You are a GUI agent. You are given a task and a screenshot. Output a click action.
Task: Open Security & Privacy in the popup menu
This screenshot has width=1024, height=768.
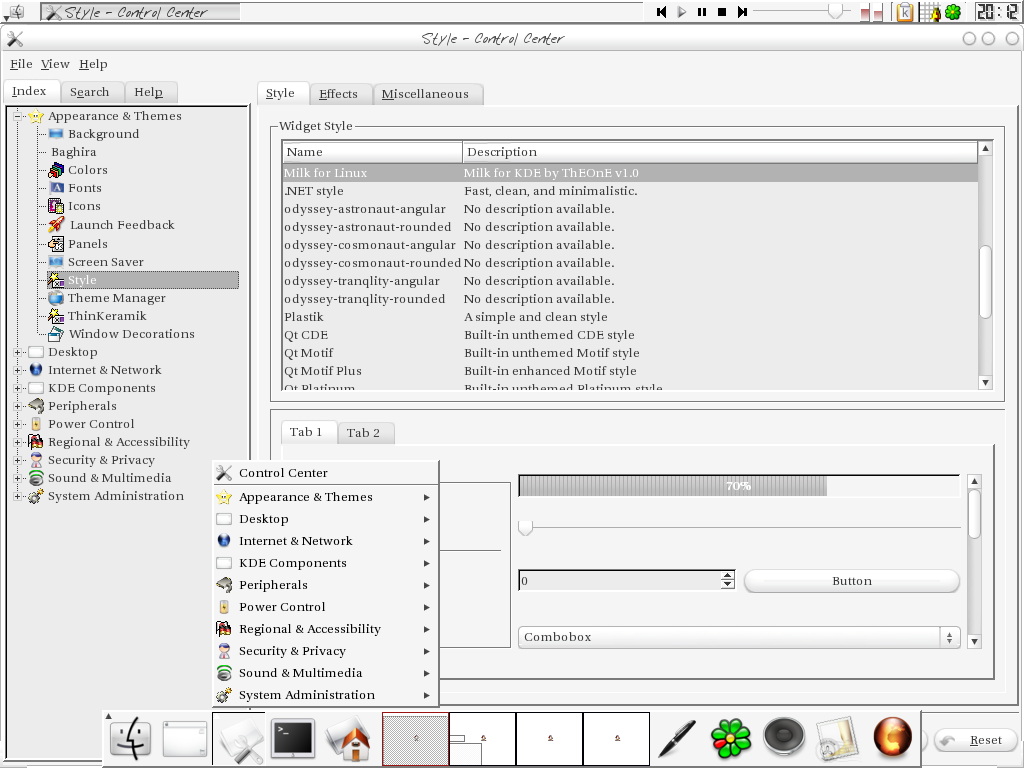coord(327,651)
